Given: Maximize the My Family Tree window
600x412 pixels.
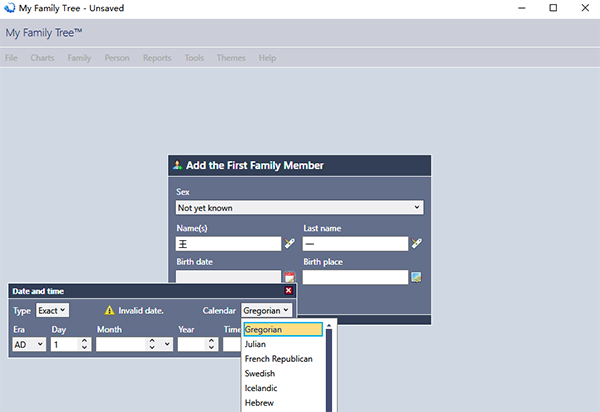Looking at the screenshot, I should 553,8.
